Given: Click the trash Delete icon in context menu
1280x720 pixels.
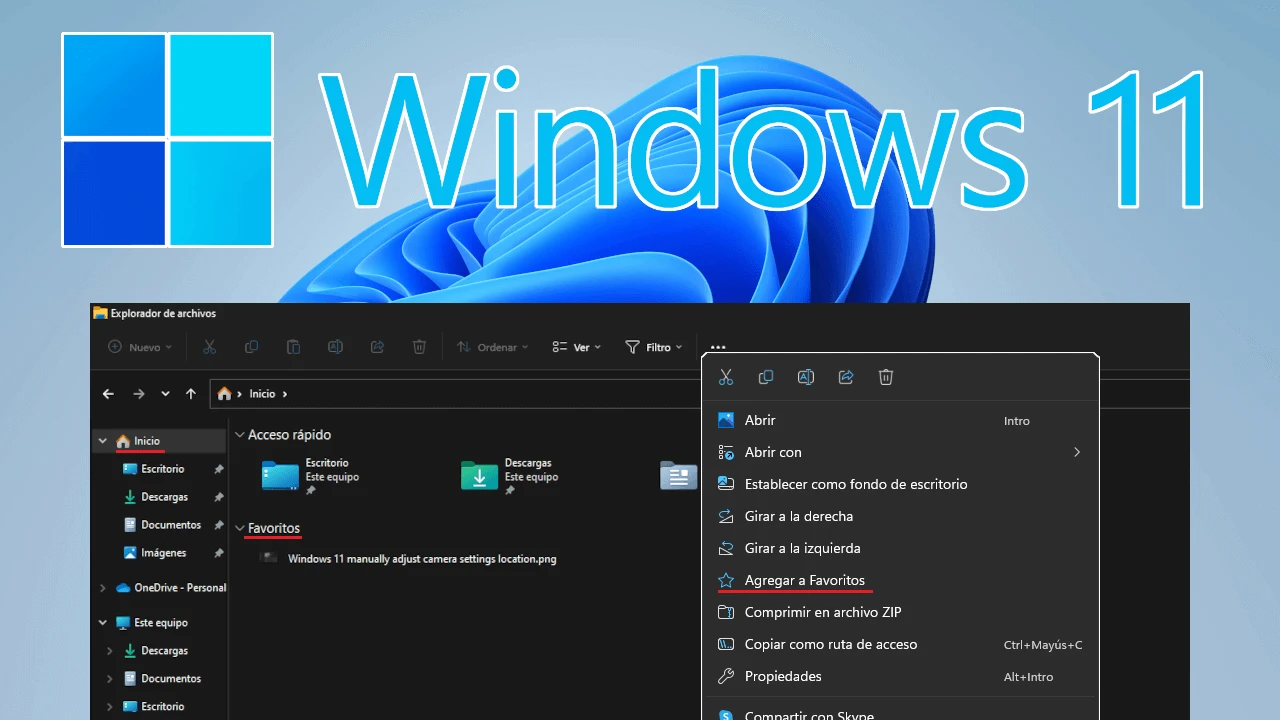Looking at the screenshot, I should [x=886, y=377].
